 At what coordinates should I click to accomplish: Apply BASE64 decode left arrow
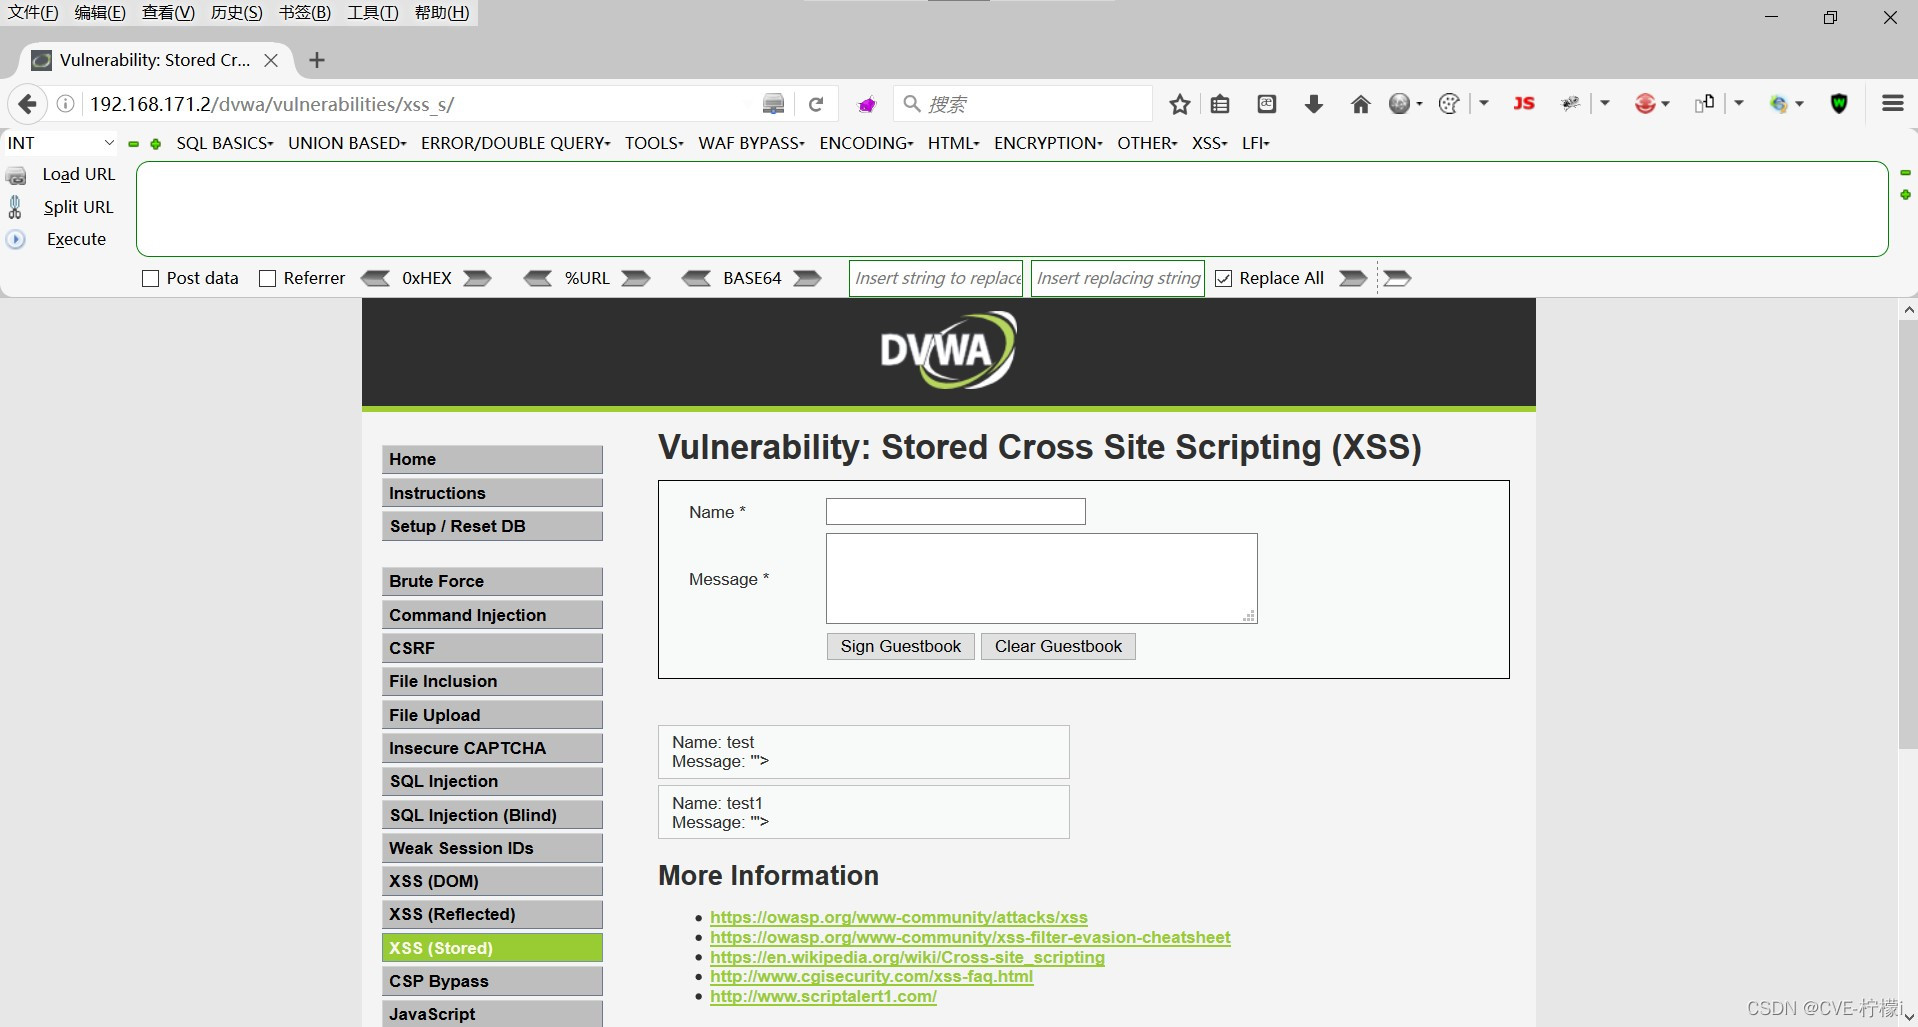coord(697,278)
